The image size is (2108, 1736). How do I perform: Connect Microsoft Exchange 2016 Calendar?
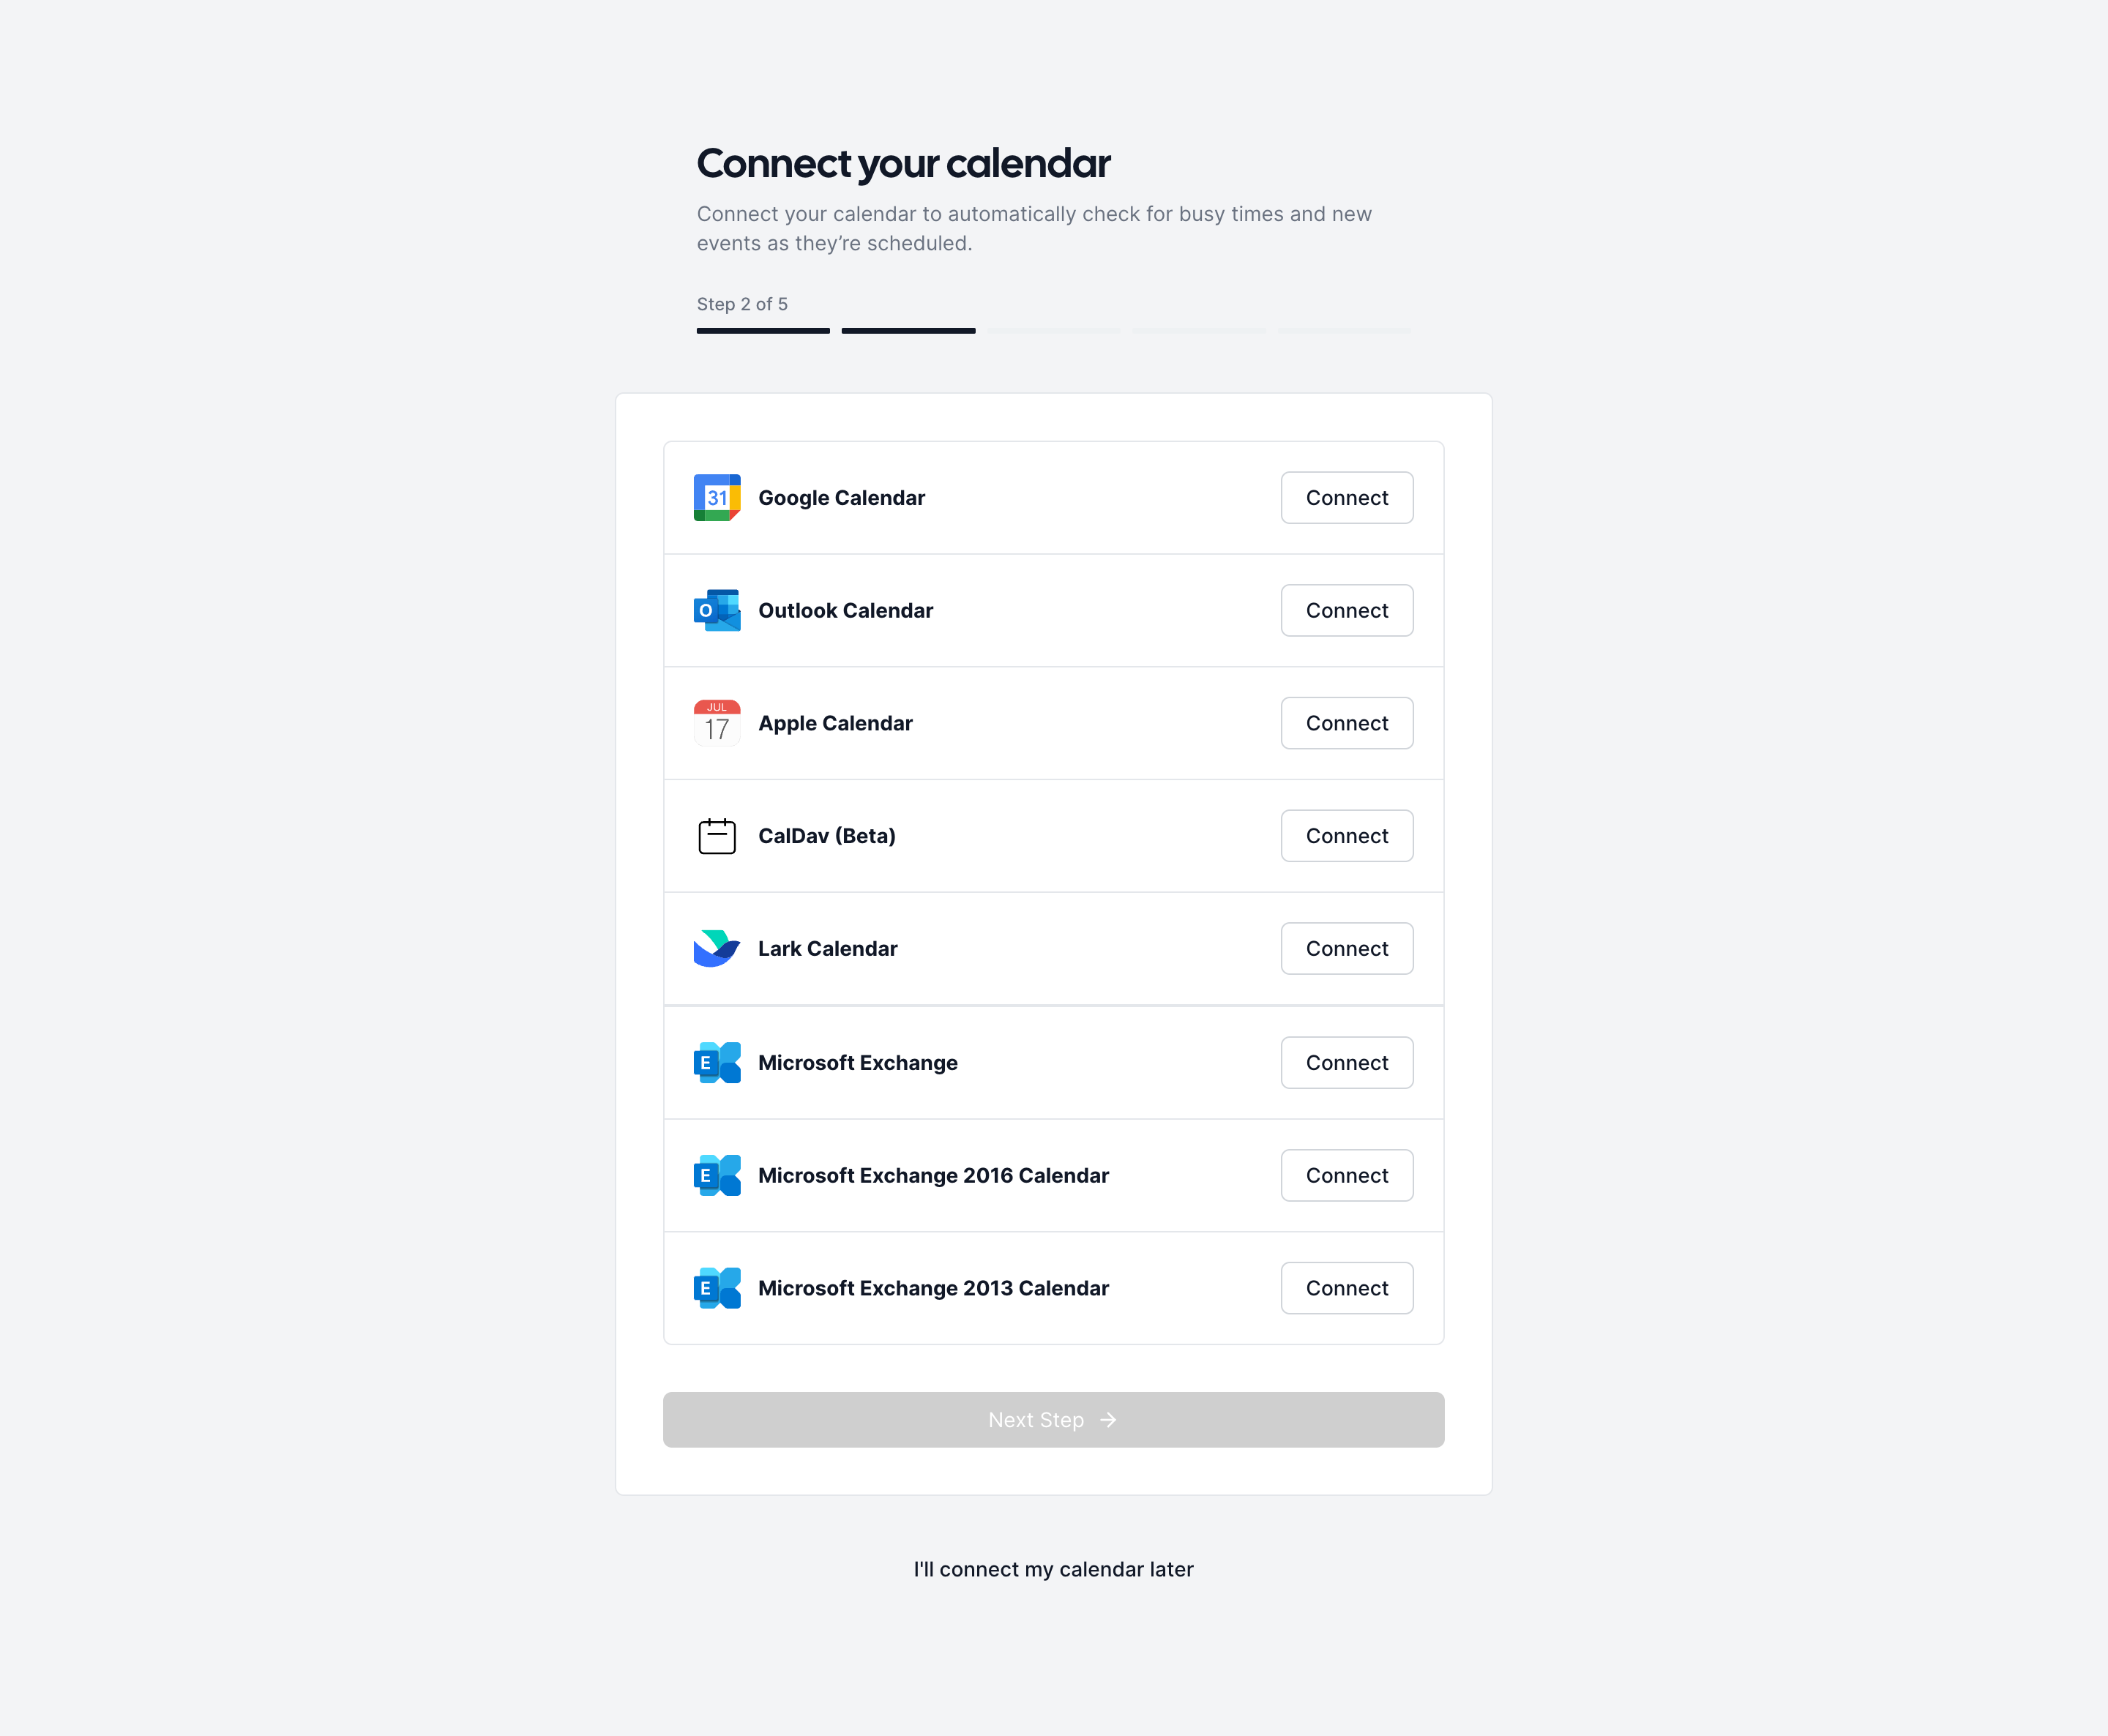click(1347, 1175)
